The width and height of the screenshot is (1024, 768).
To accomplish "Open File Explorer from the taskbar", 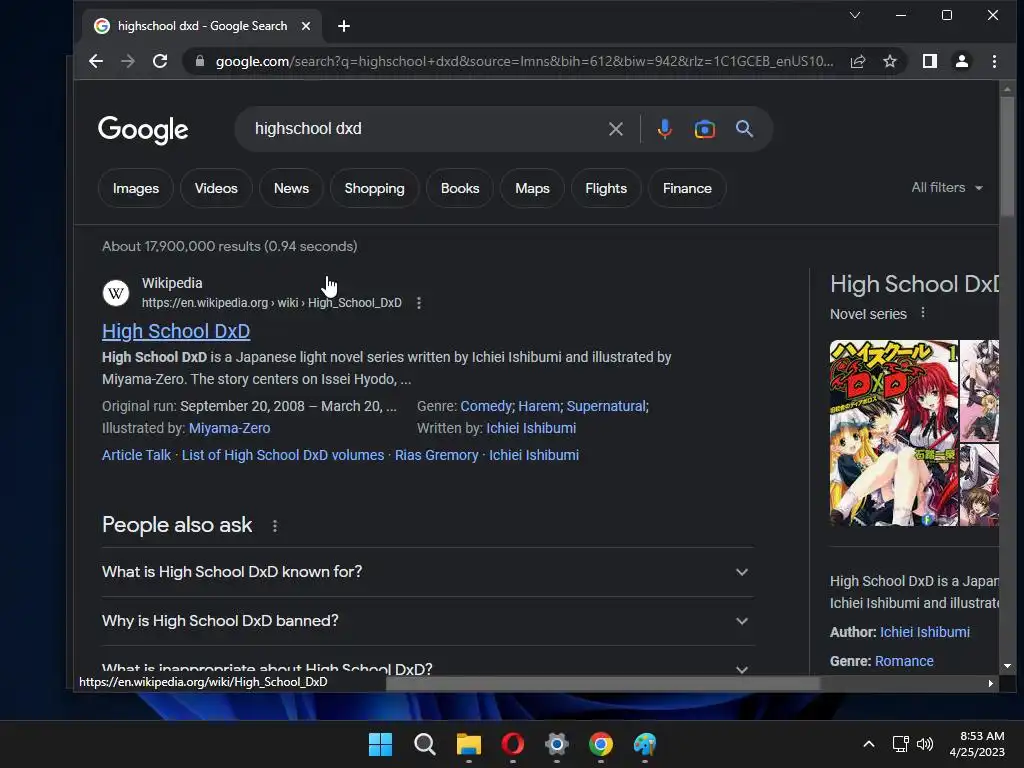I will point(468,744).
